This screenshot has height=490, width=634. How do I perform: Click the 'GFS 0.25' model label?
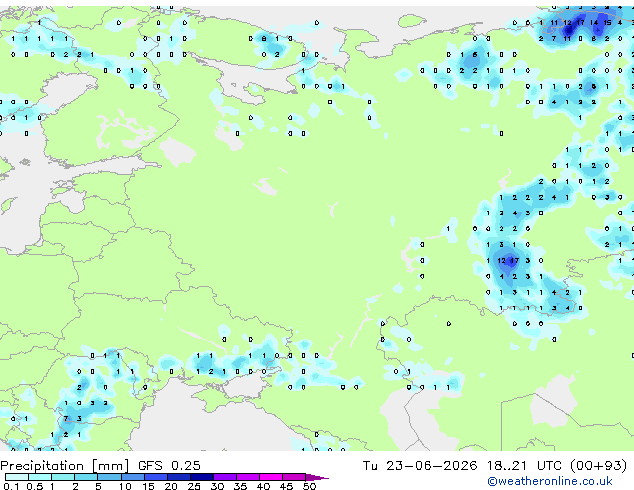pyautogui.click(x=169, y=466)
